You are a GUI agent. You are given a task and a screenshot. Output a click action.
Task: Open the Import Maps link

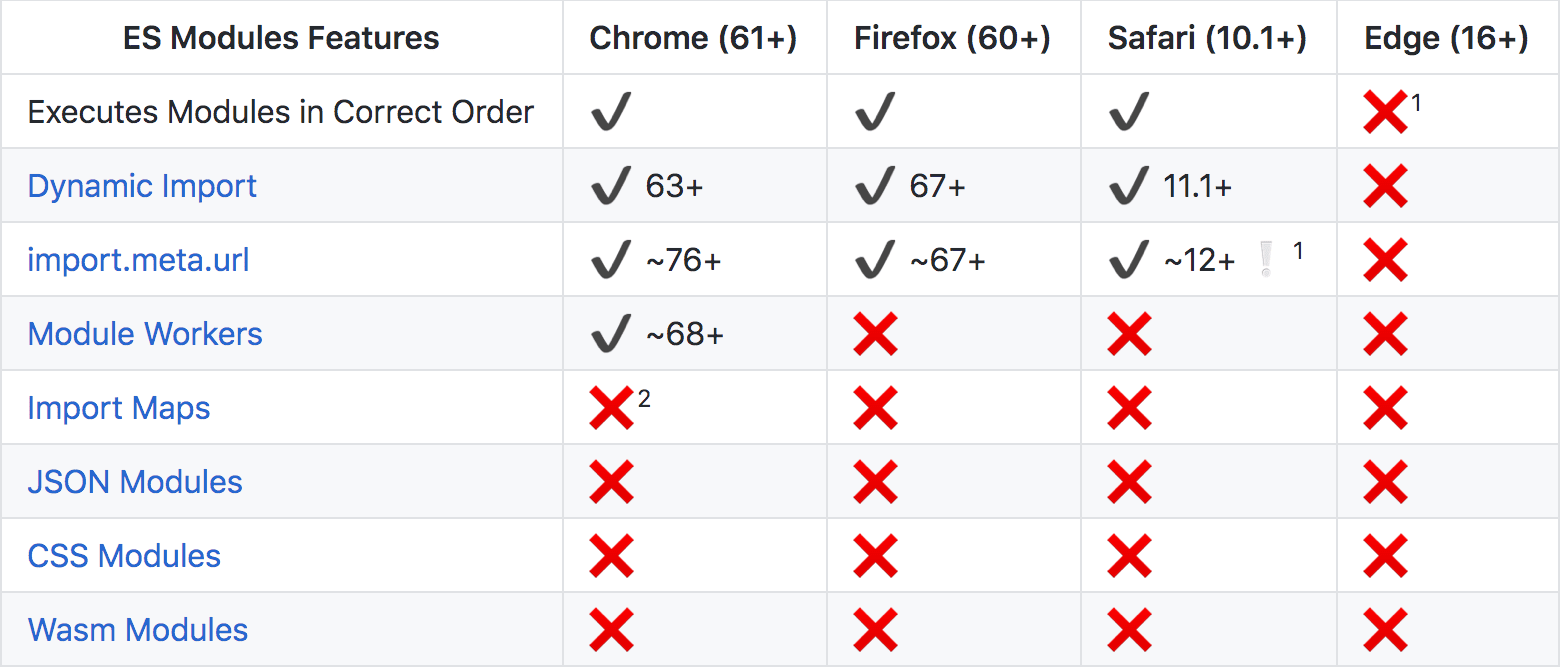click(119, 408)
